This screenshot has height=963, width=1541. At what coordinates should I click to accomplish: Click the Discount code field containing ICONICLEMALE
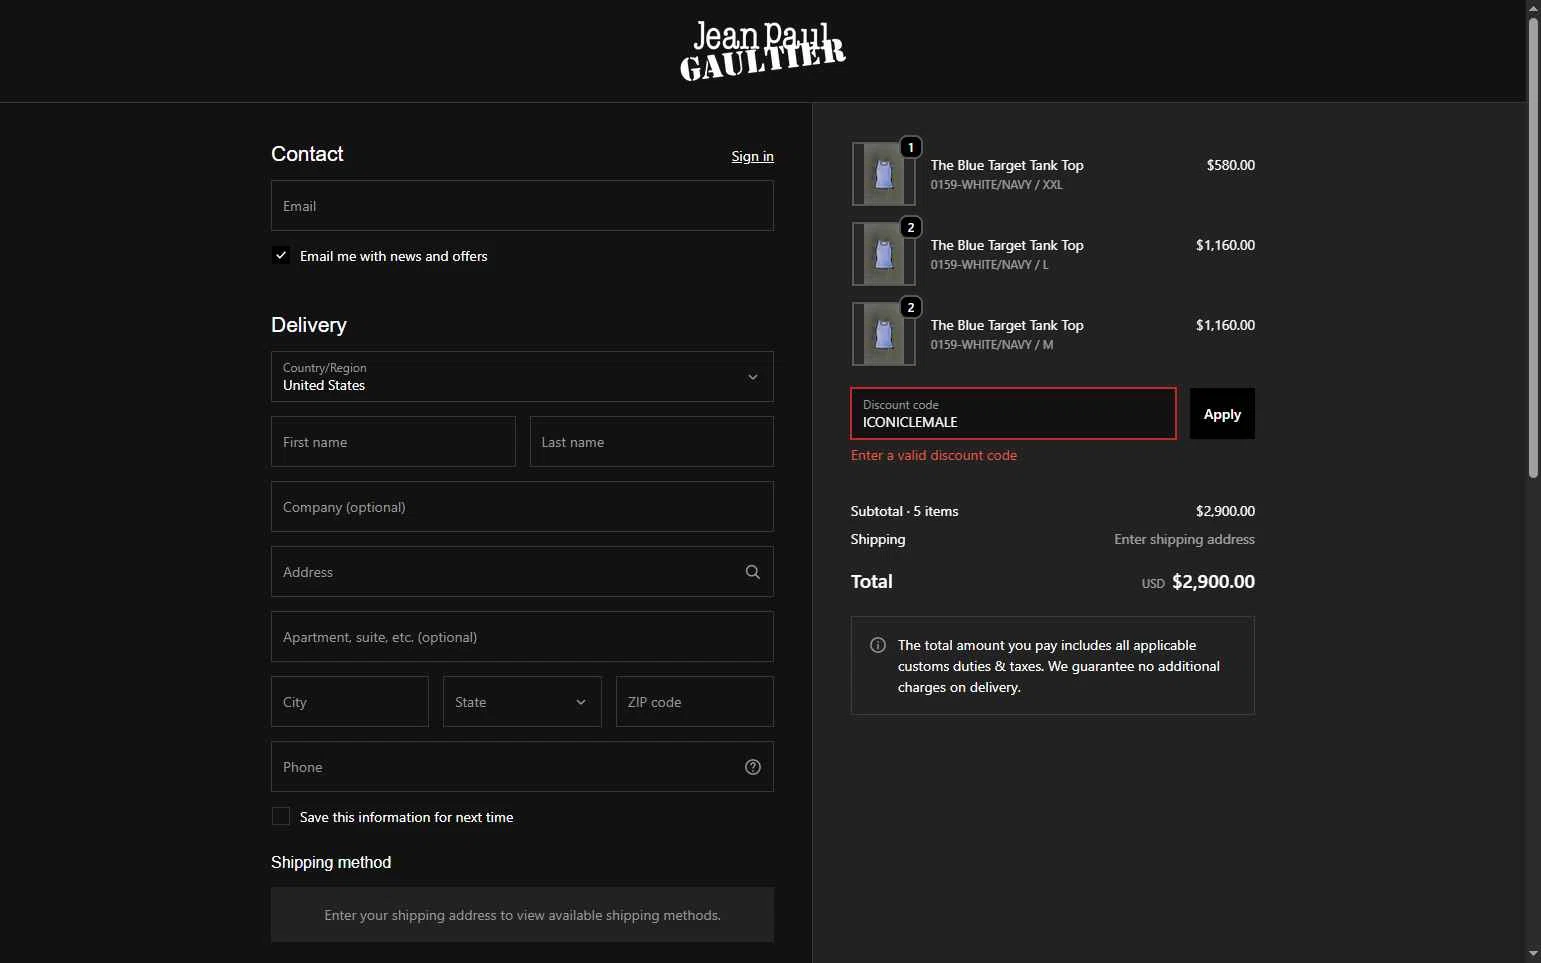pos(1013,414)
